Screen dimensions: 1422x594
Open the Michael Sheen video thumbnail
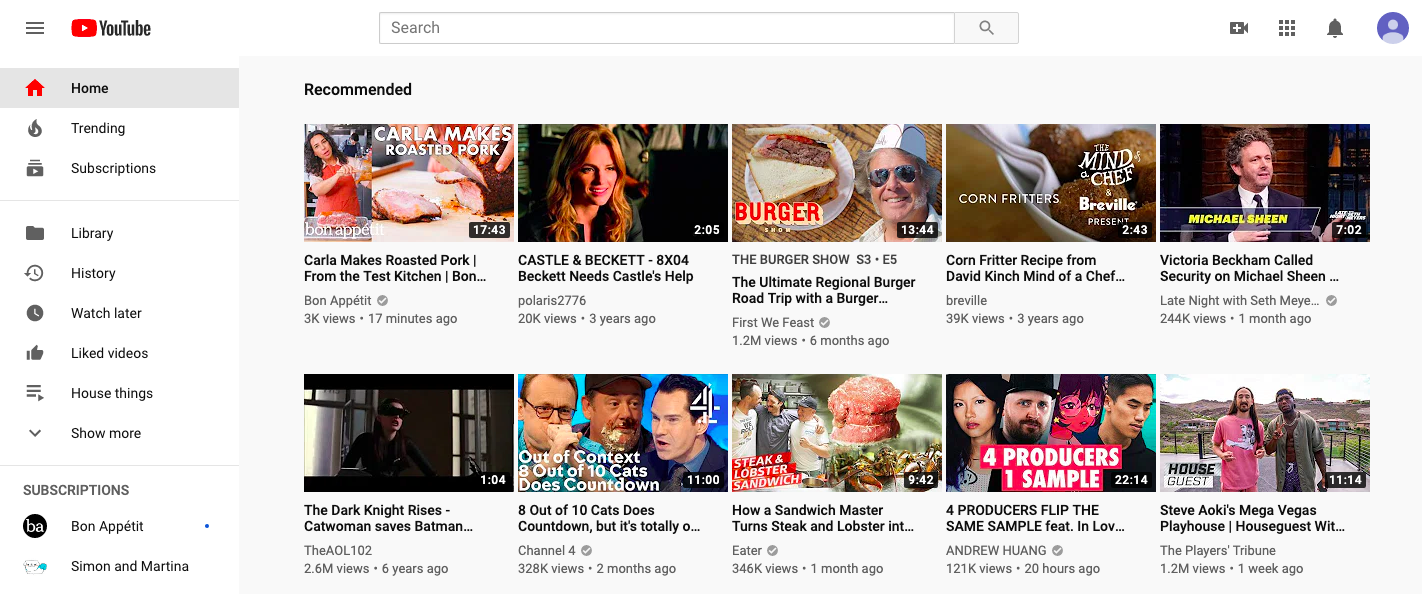click(x=1265, y=183)
